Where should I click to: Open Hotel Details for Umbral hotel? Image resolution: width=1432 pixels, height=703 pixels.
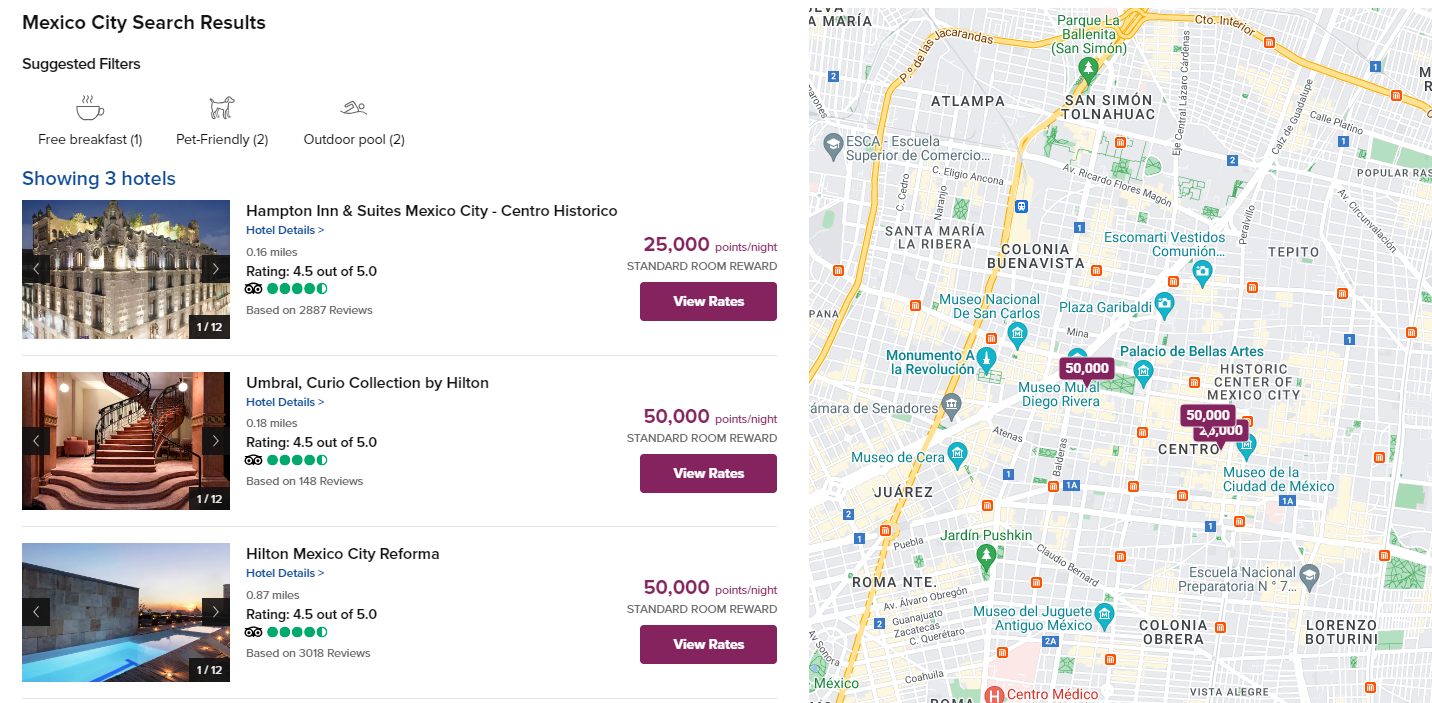click(x=284, y=401)
